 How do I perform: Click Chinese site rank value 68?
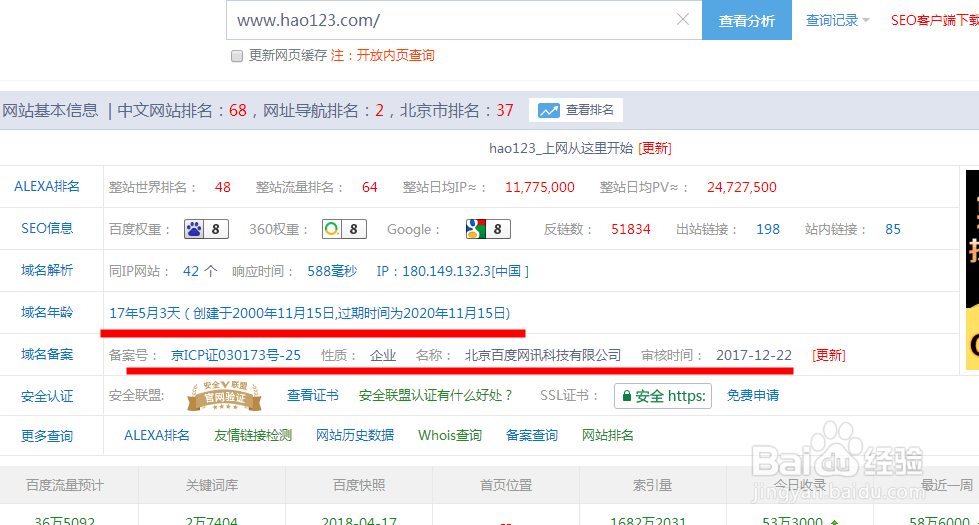238,110
